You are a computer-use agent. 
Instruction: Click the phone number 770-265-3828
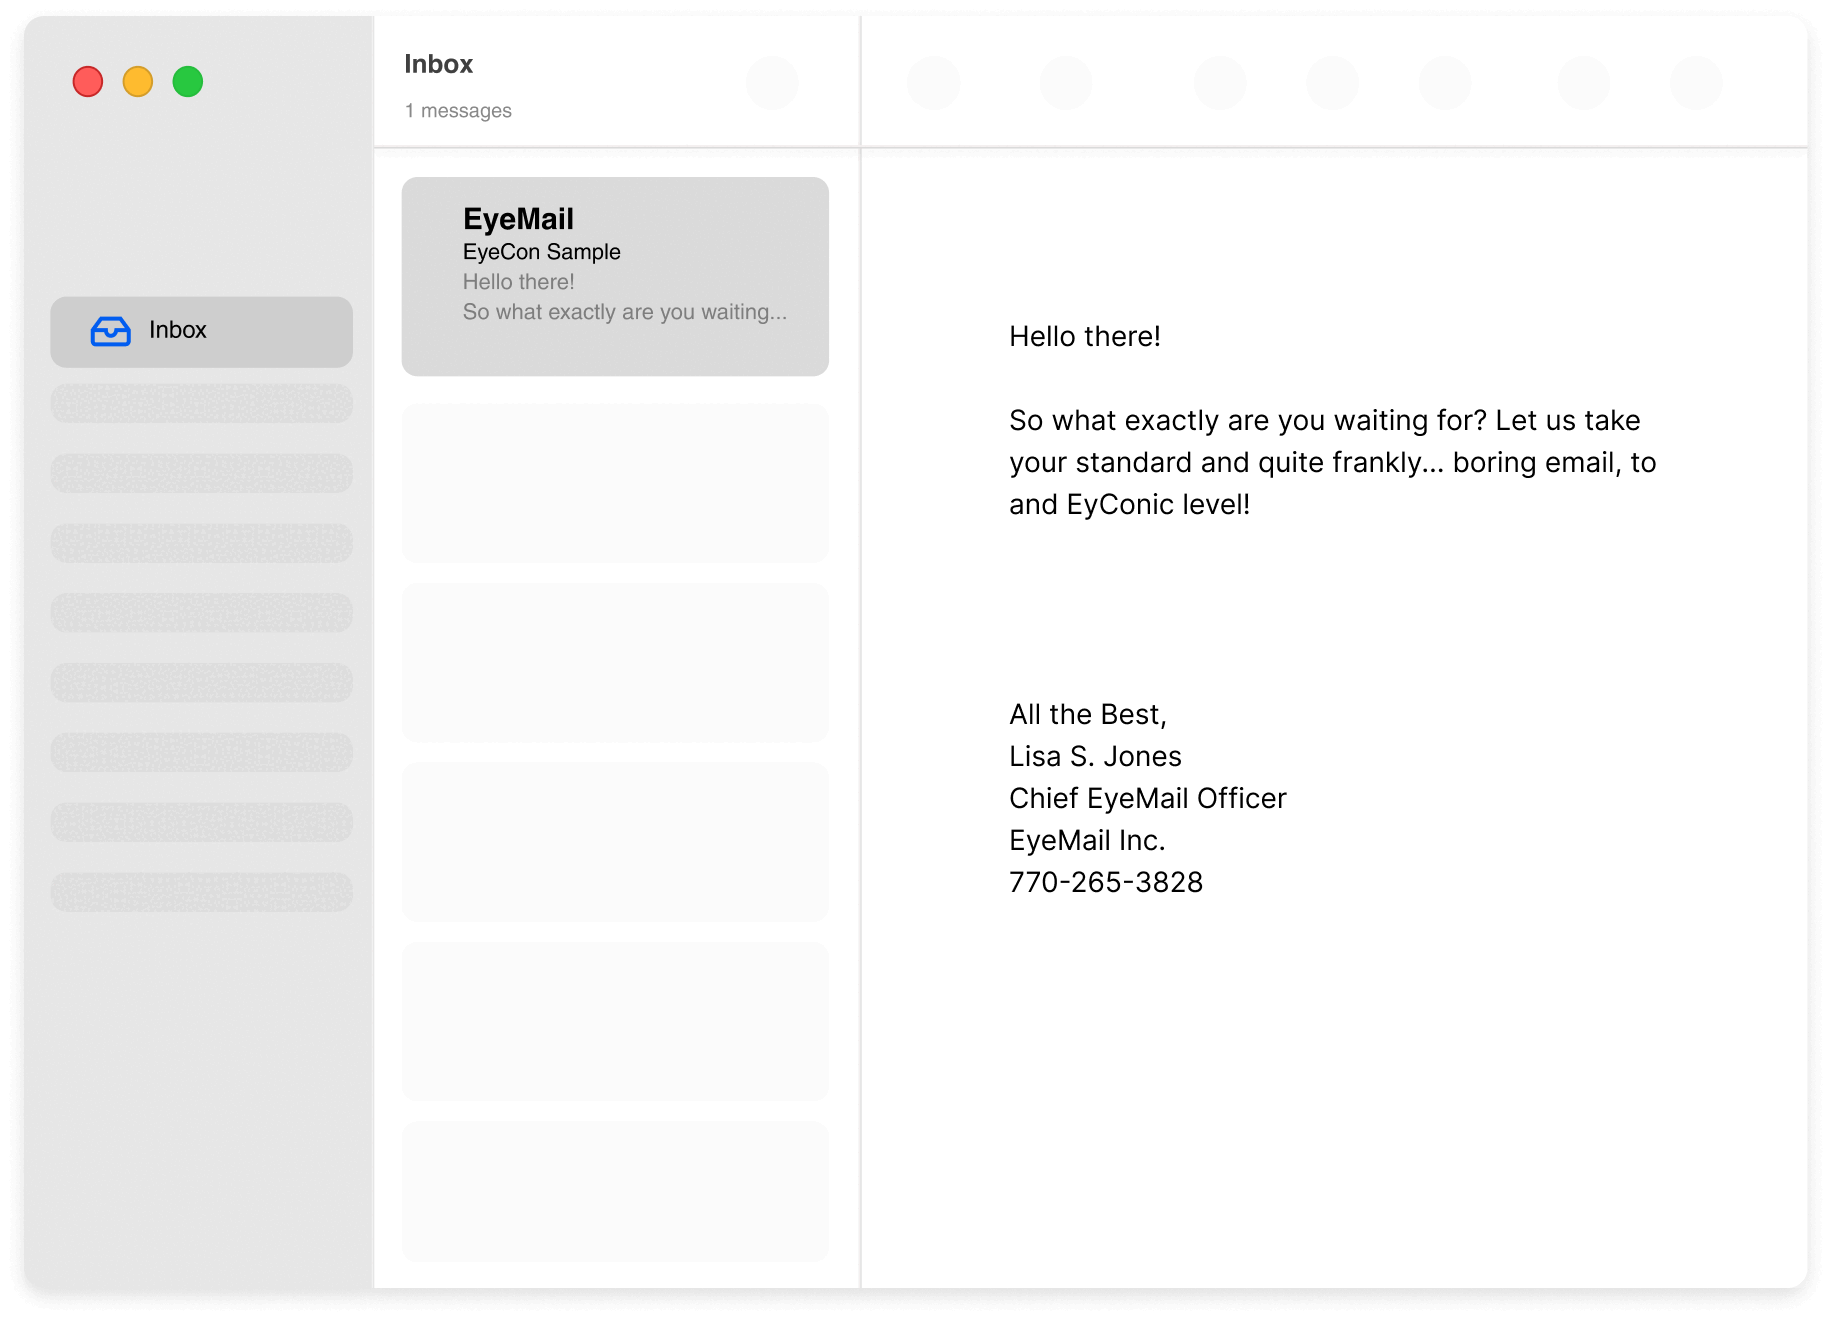(x=1106, y=882)
